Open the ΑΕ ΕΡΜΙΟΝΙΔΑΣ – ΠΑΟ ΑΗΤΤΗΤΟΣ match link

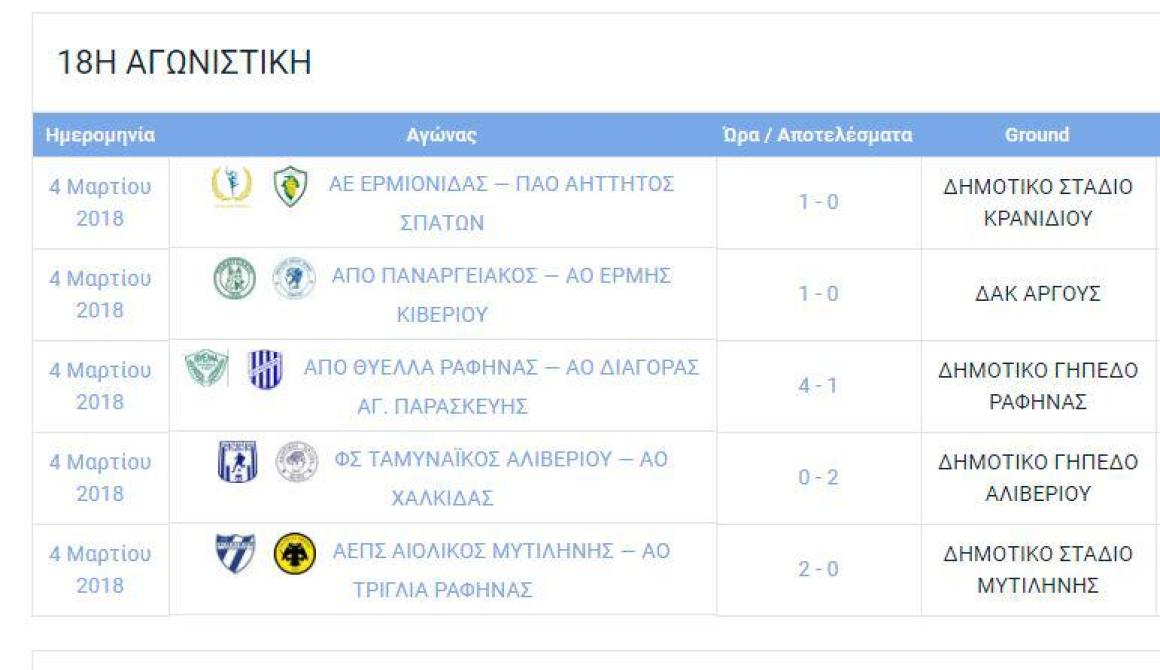(501, 203)
